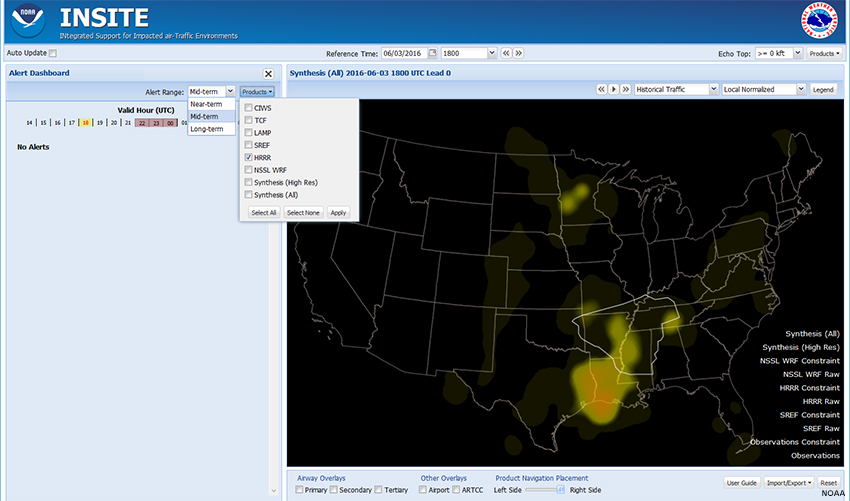Toggle the Alert Dashboard Products dropdown
This screenshot has height=501, width=850.
click(257, 92)
